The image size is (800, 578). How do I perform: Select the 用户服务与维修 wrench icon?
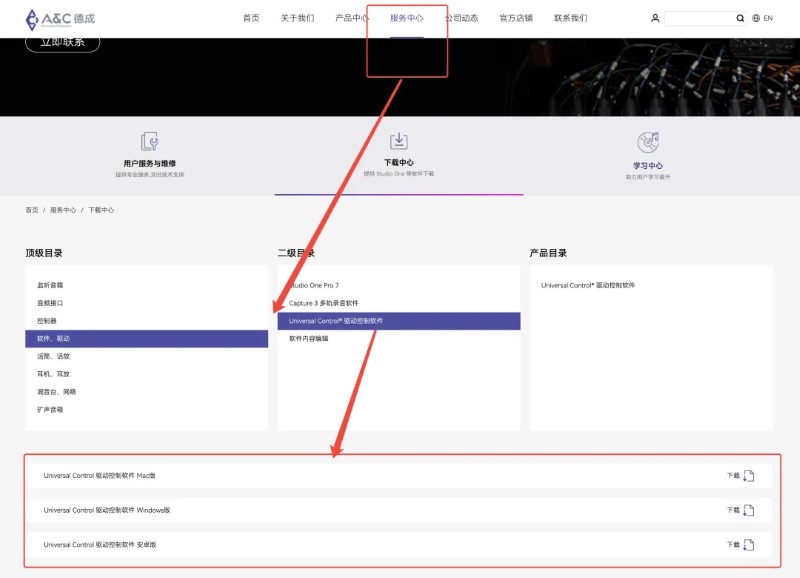[x=149, y=141]
